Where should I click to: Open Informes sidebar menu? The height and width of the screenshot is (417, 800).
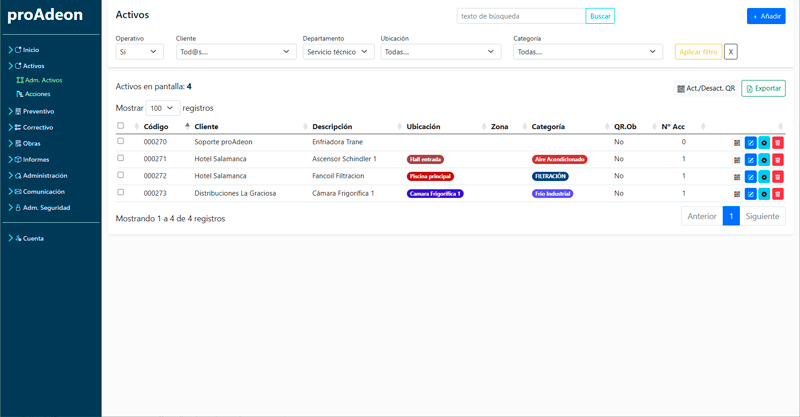pyautogui.click(x=29, y=159)
